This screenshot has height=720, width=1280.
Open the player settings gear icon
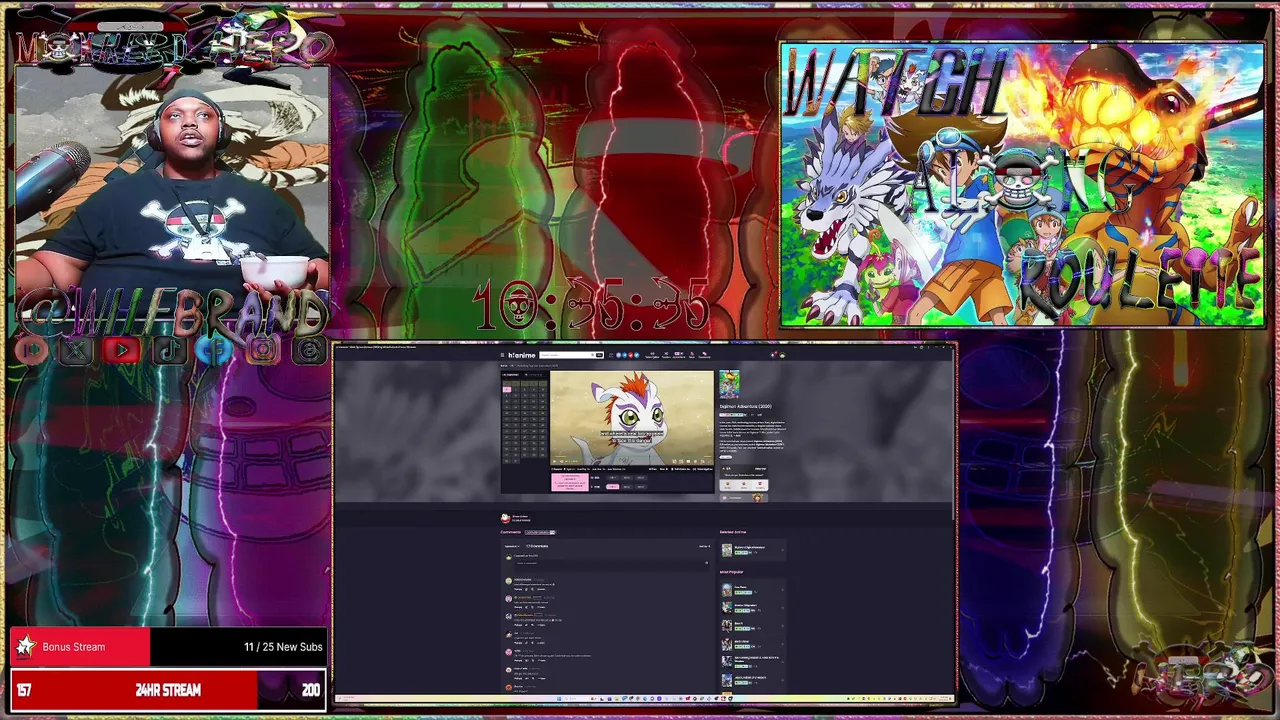click(695, 461)
